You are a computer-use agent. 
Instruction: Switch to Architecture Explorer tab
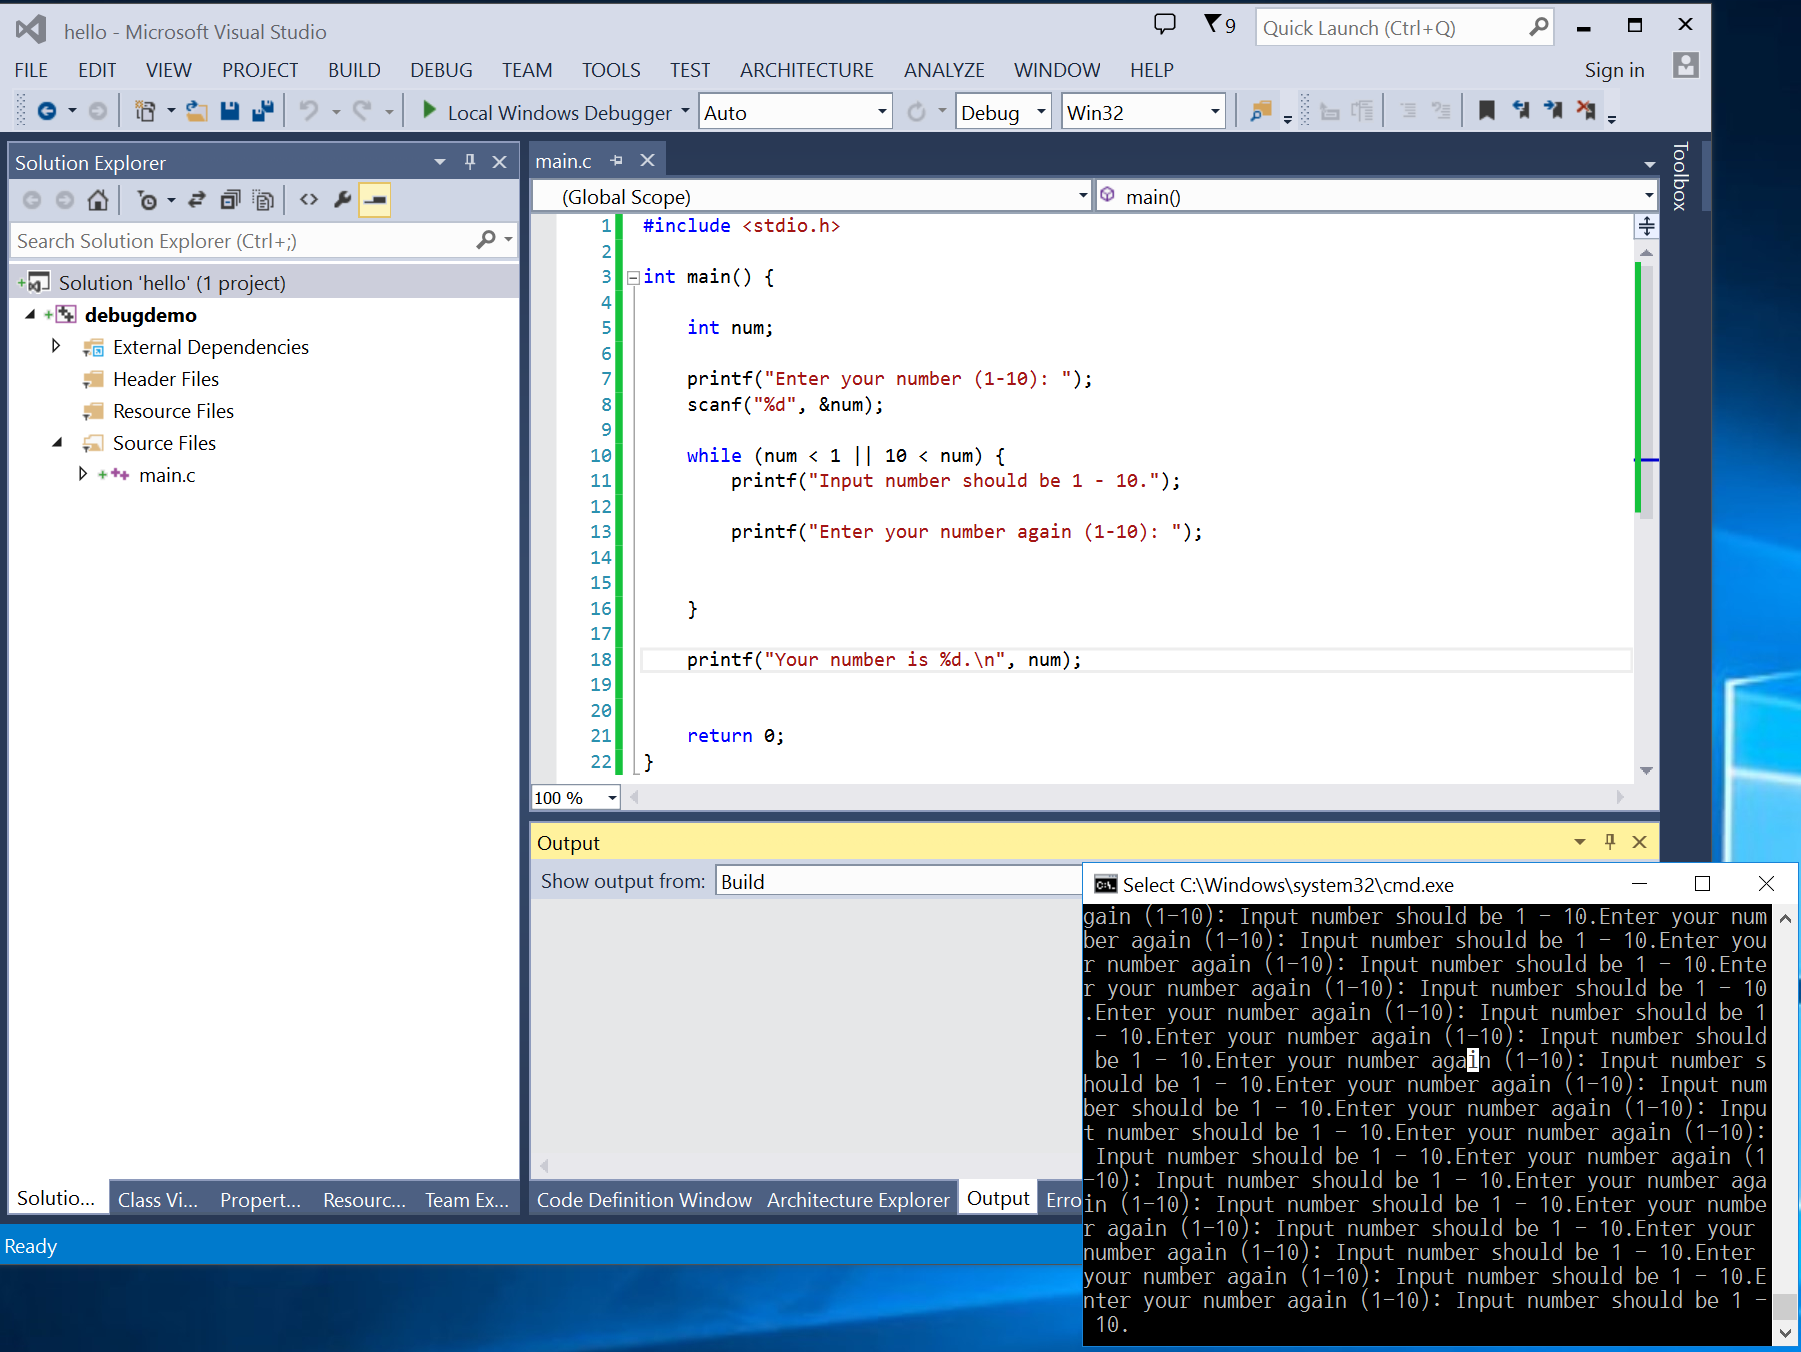click(x=858, y=1199)
